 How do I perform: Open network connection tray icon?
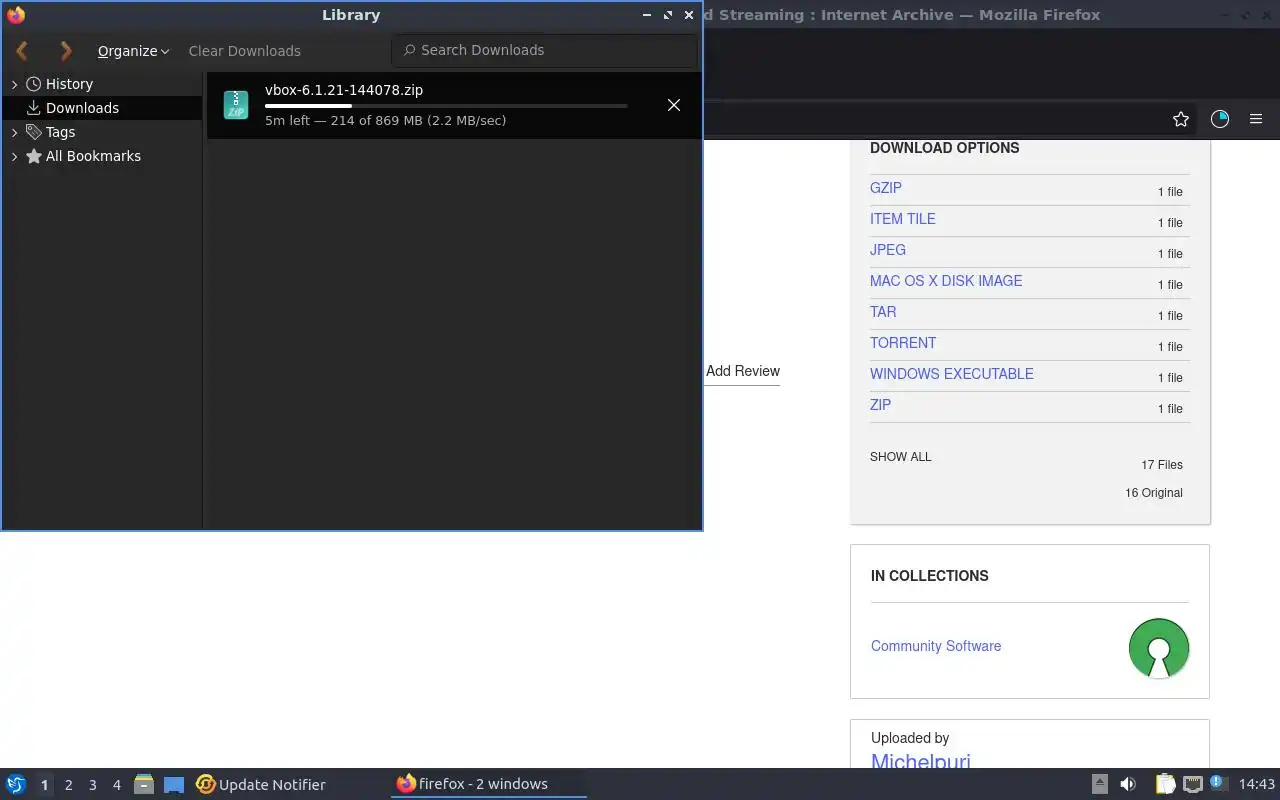(x=1192, y=784)
